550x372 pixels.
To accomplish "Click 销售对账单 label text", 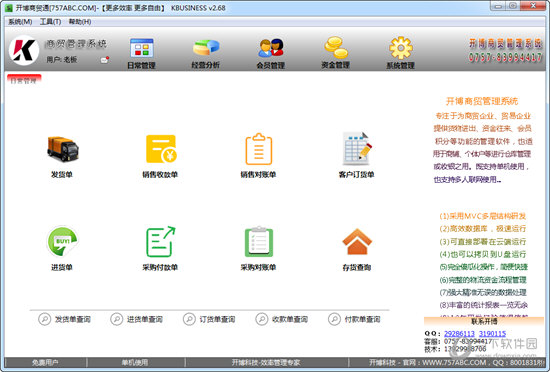I will tap(259, 175).
